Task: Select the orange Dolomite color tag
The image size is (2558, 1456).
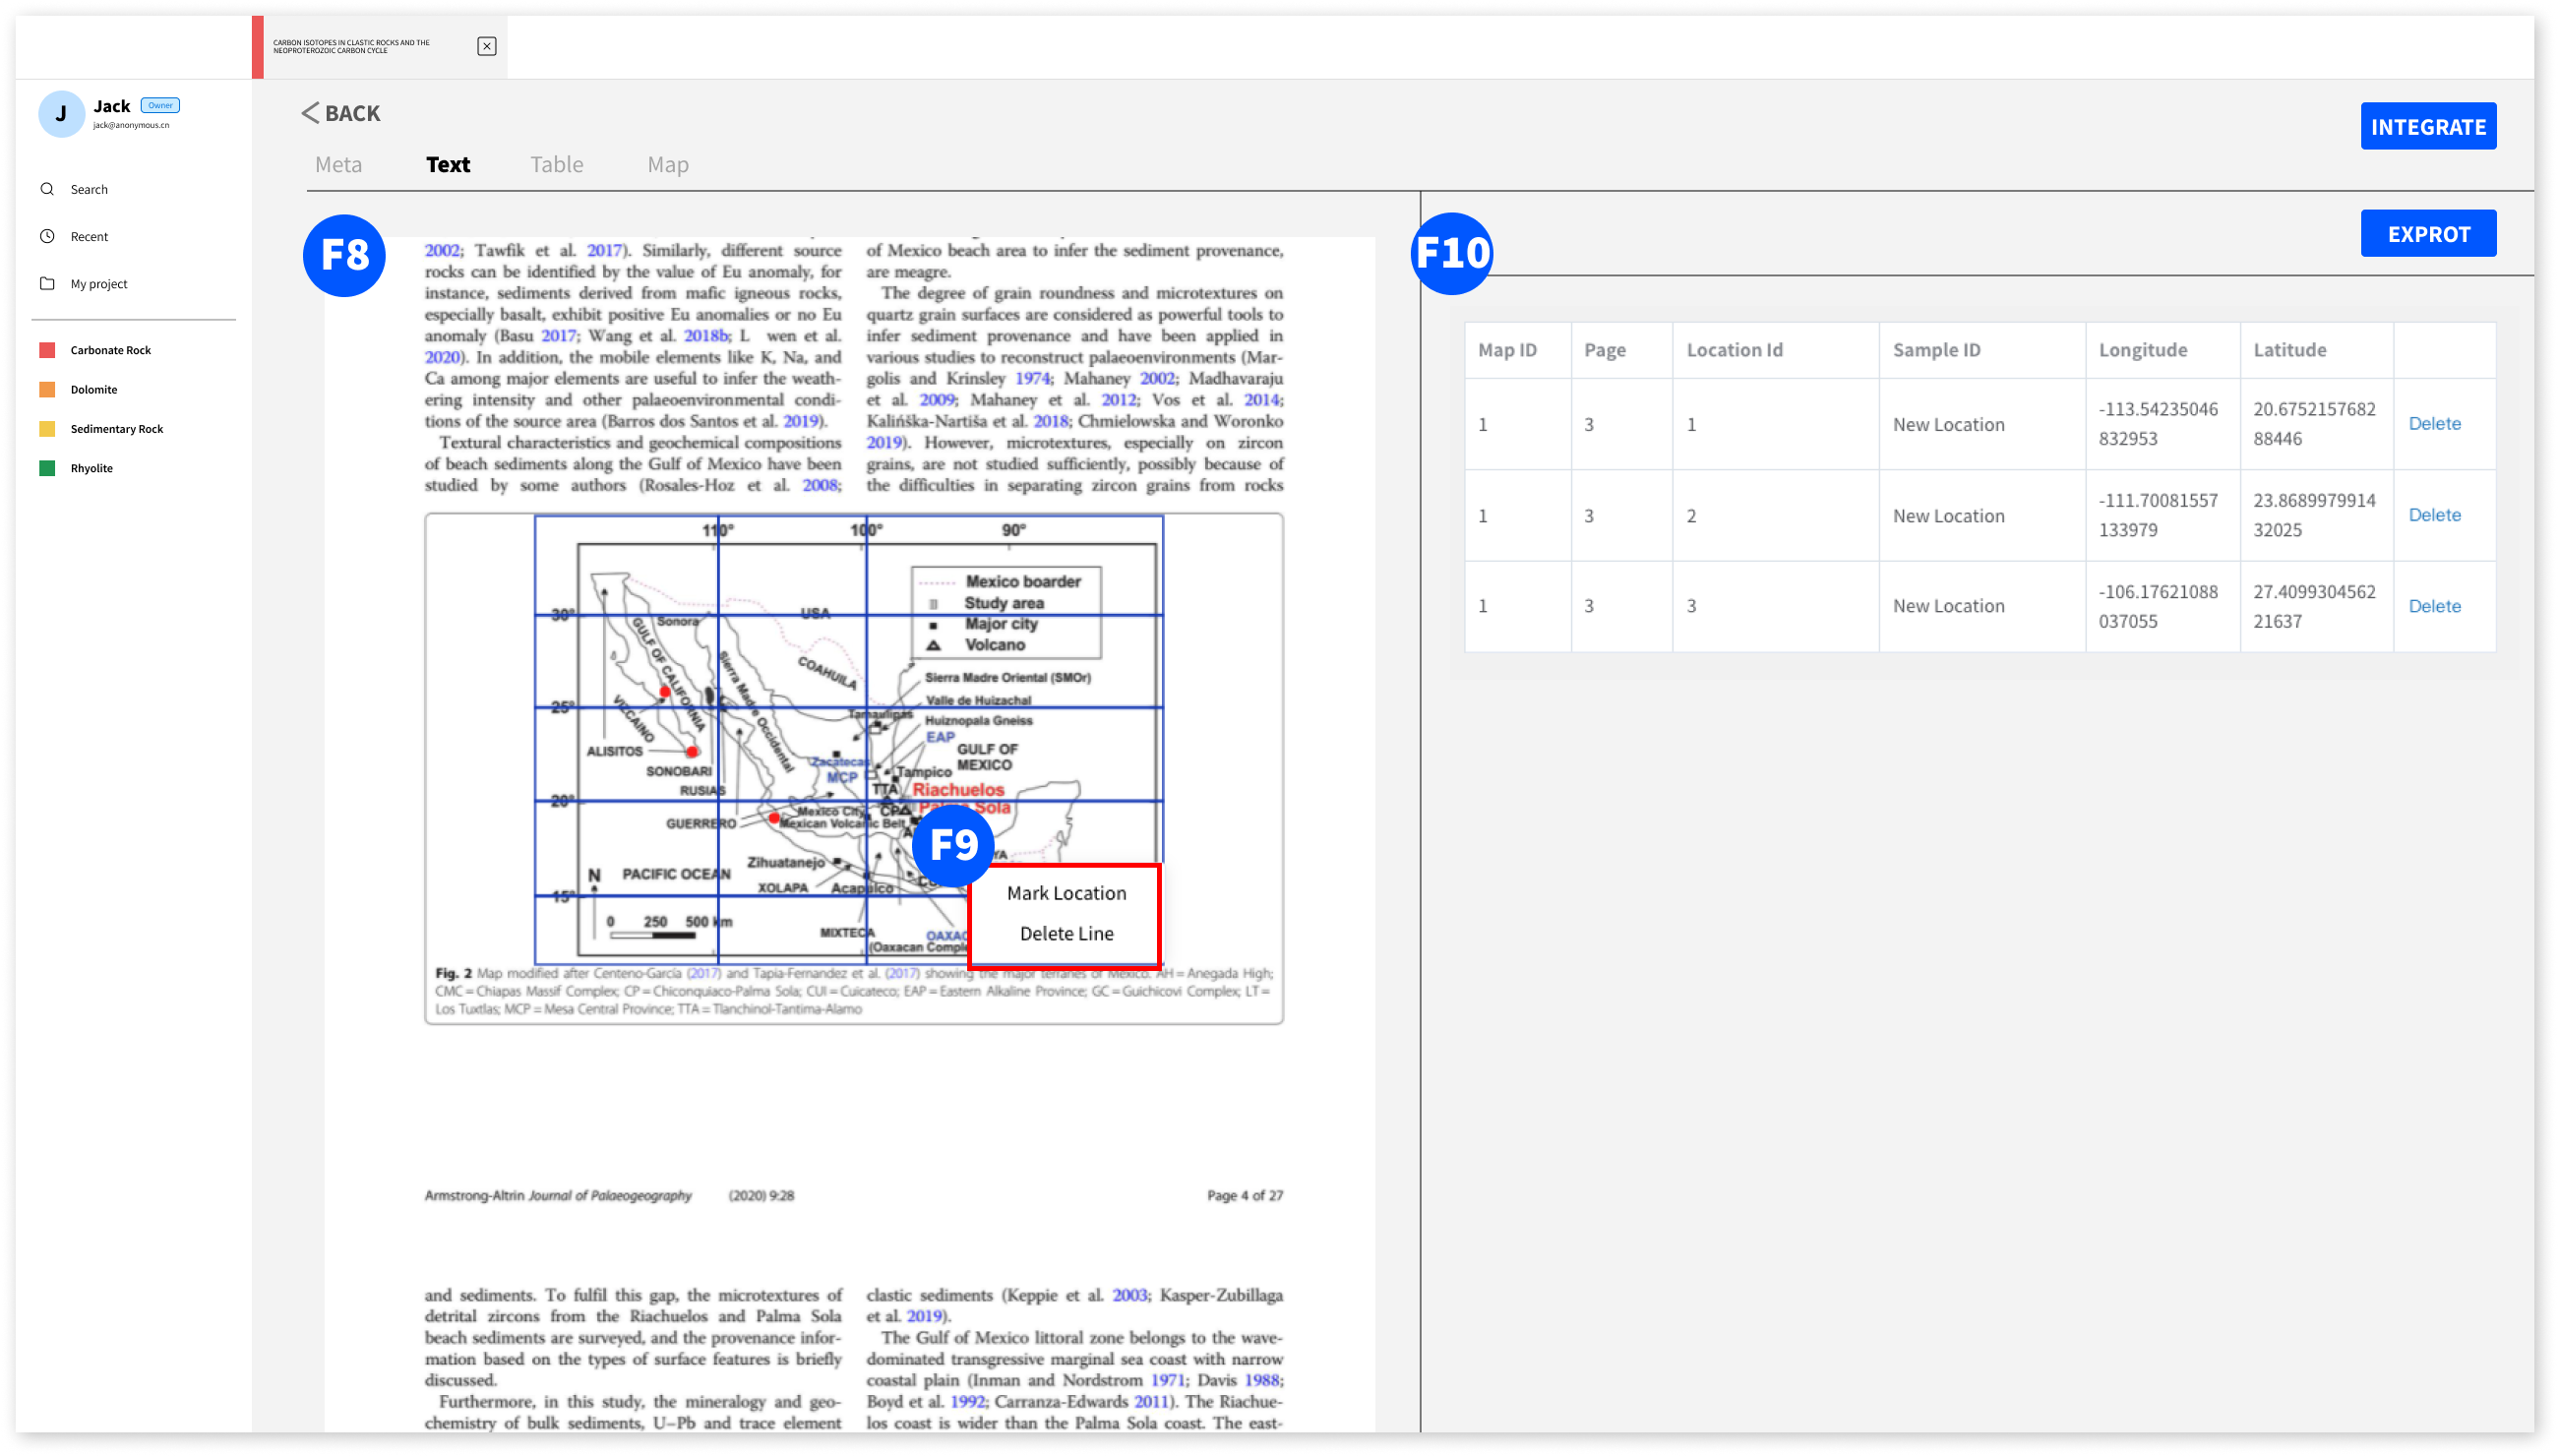Action: [x=47, y=389]
